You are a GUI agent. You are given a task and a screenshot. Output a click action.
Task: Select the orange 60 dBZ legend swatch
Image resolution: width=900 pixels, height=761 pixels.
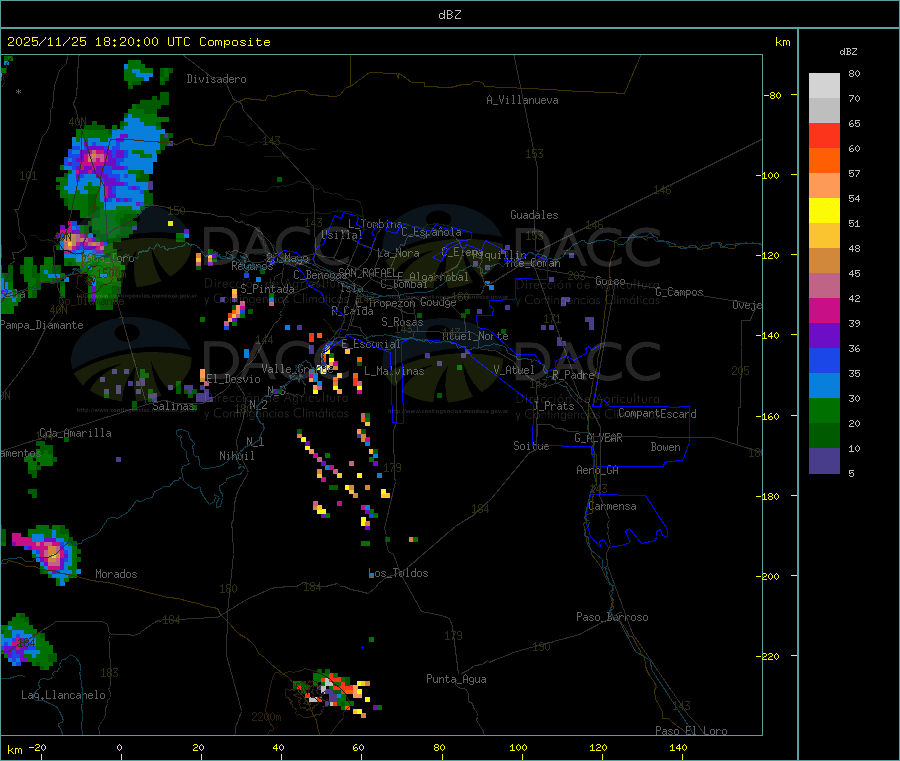(824, 161)
